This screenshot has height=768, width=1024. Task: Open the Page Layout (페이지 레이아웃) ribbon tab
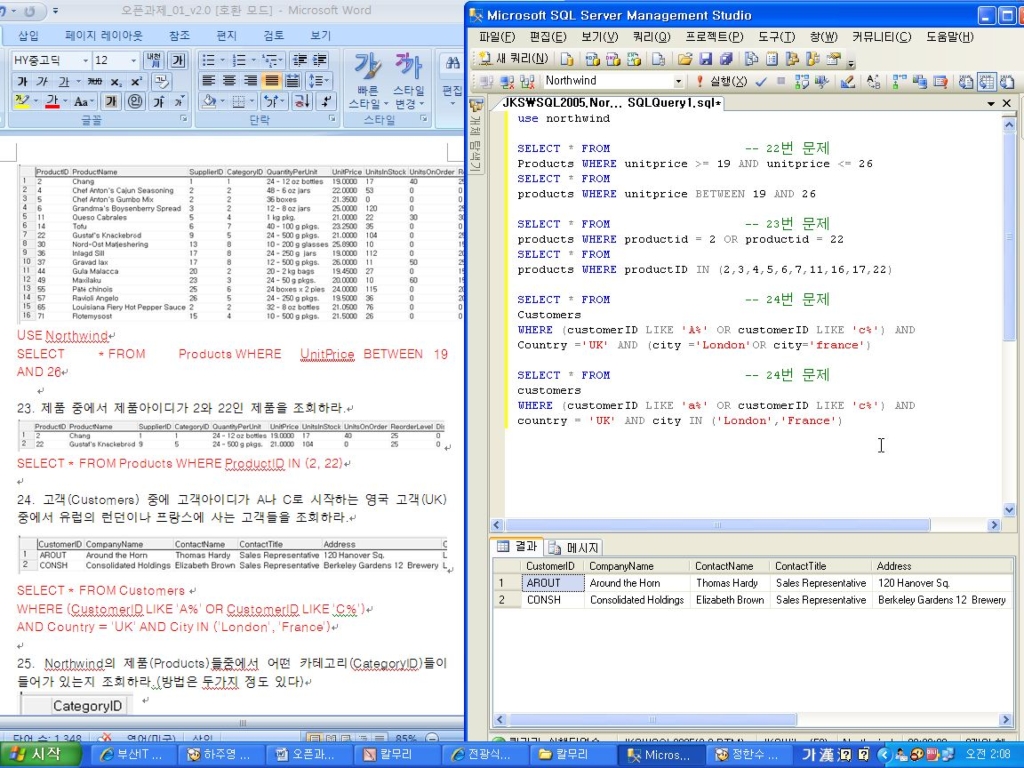point(103,36)
